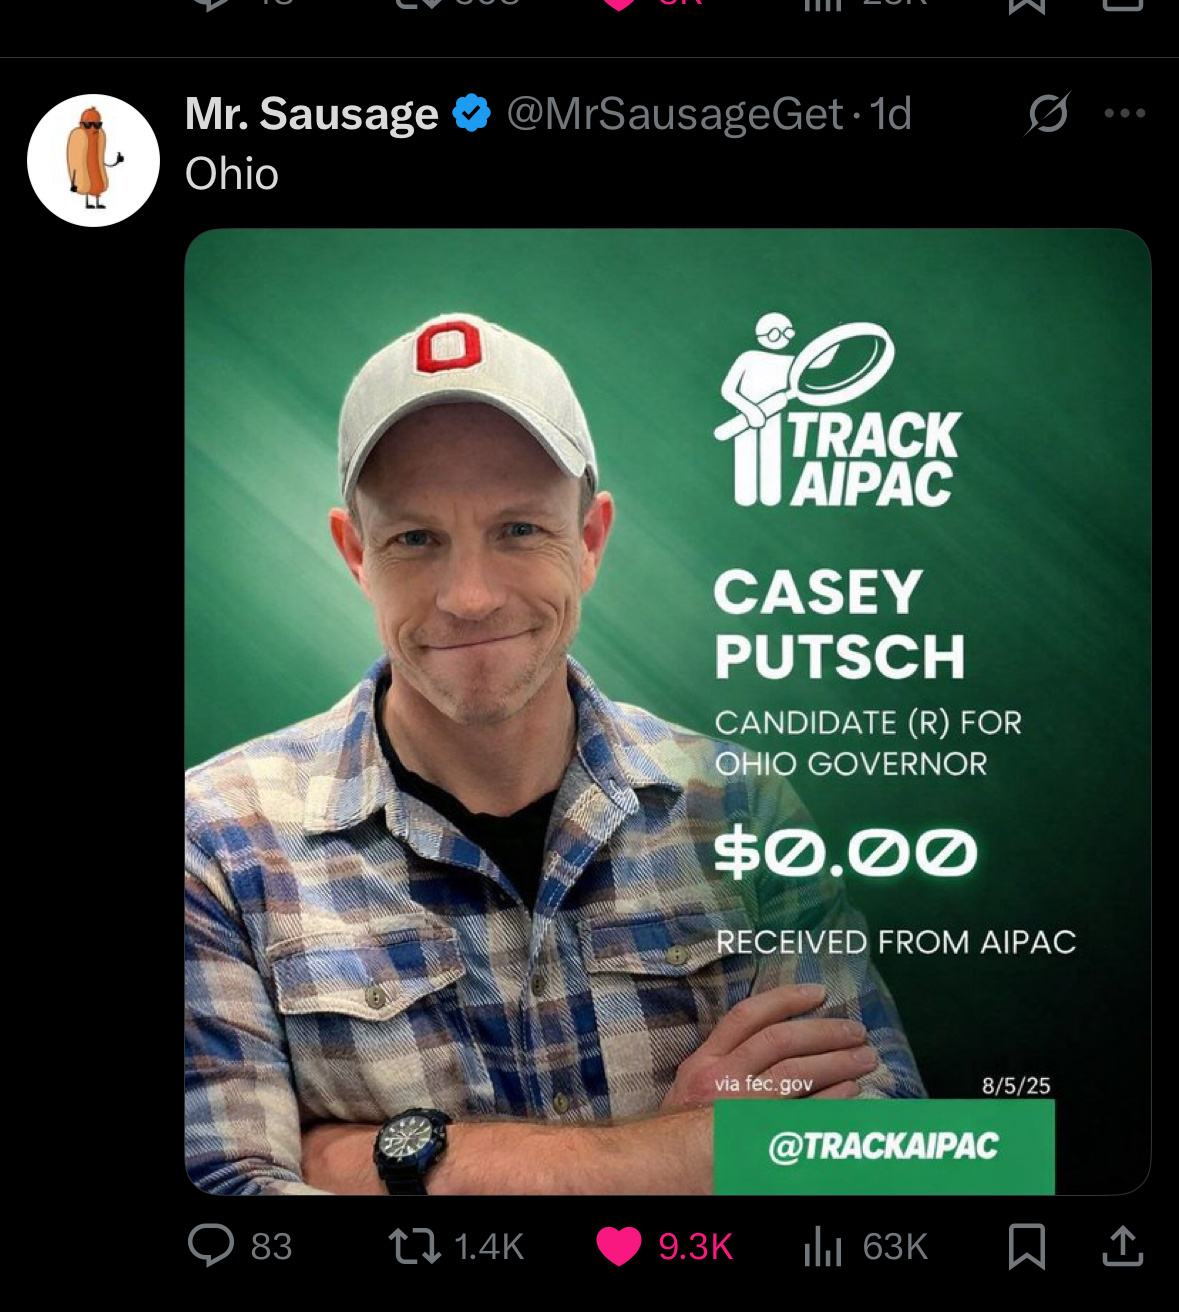The image size is (1179, 1312).
Task: Unlike the post via pink heart
Action: click(619, 1246)
